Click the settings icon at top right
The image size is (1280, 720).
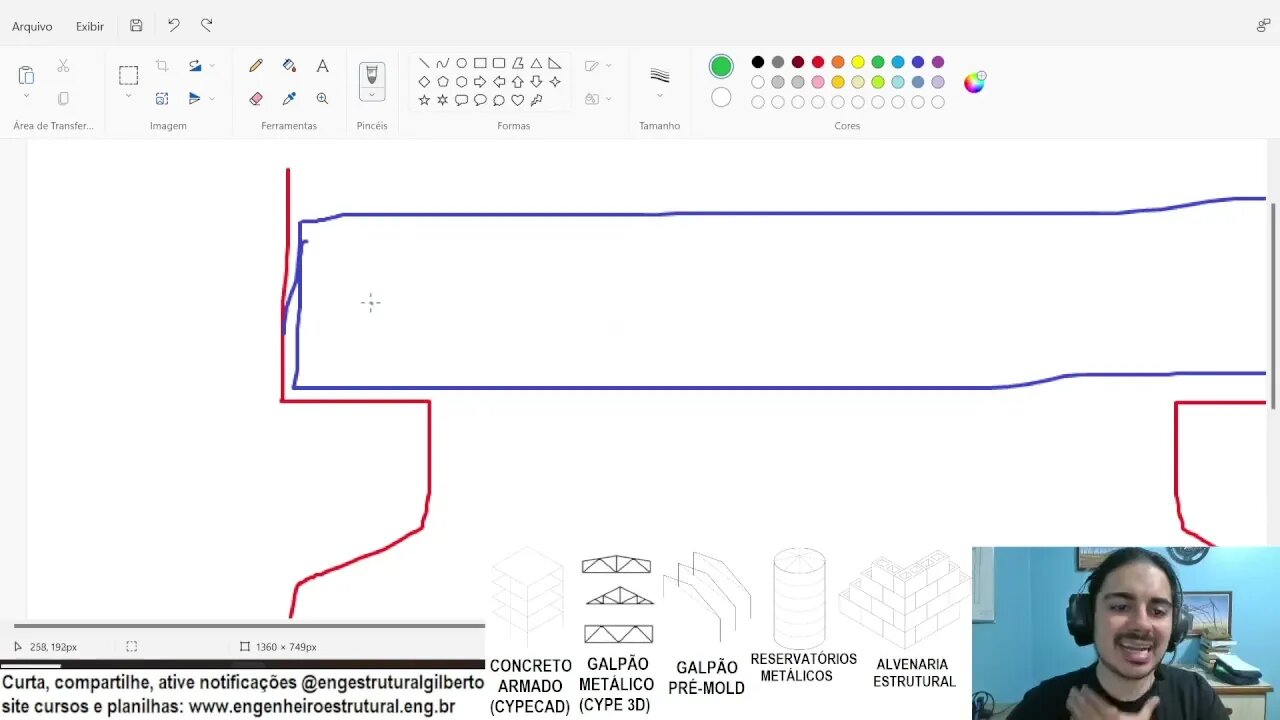click(1263, 25)
